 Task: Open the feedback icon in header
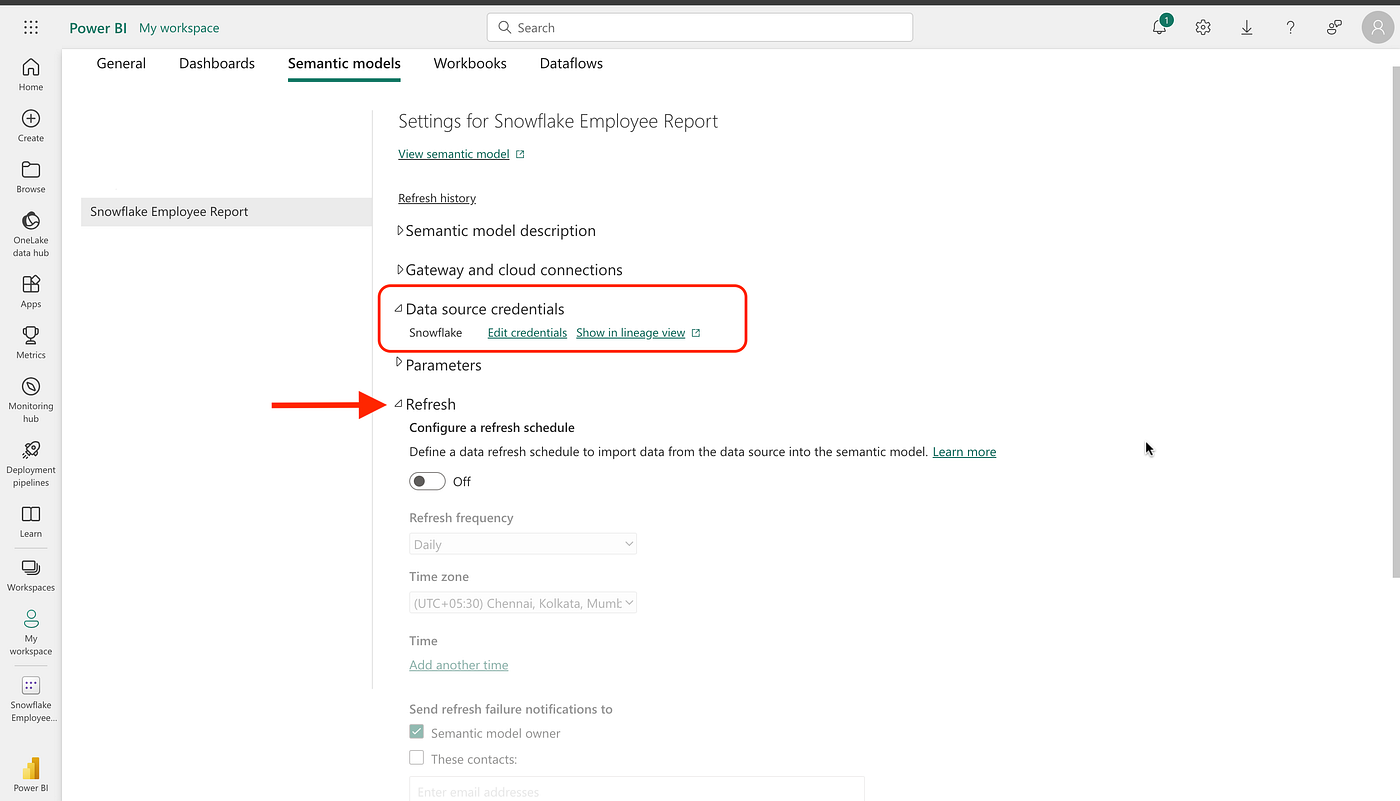point(1334,28)
